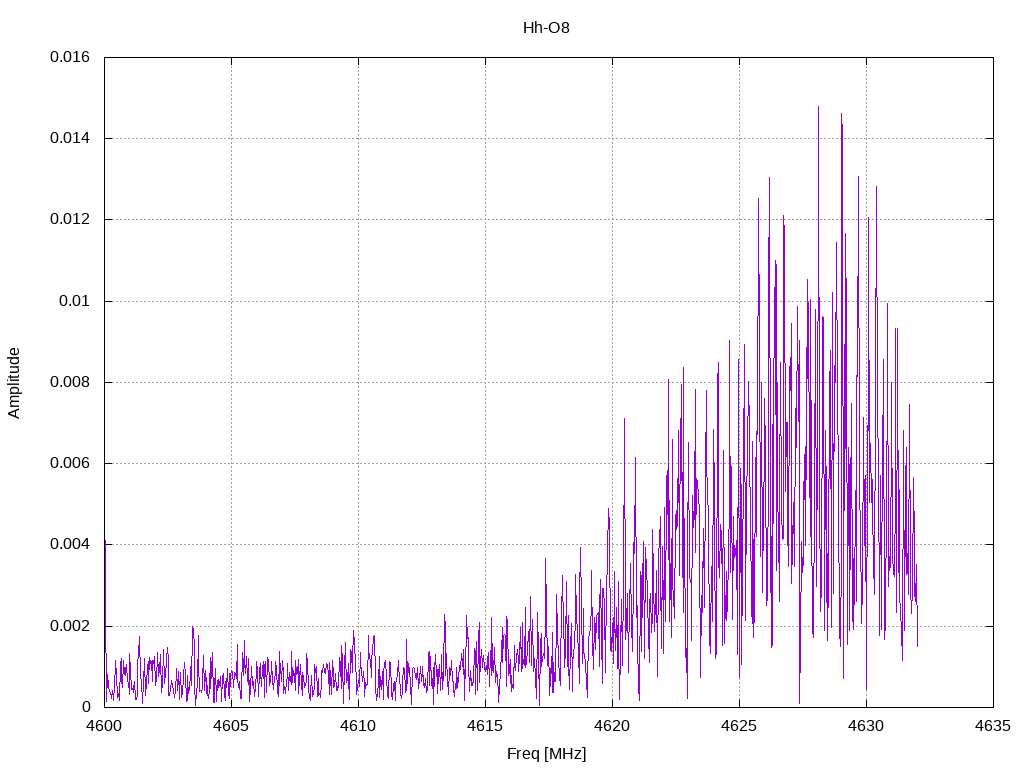Click the 0.014 y-axis tick label
The image size is (1024, 768).
(x=70, y=138)
